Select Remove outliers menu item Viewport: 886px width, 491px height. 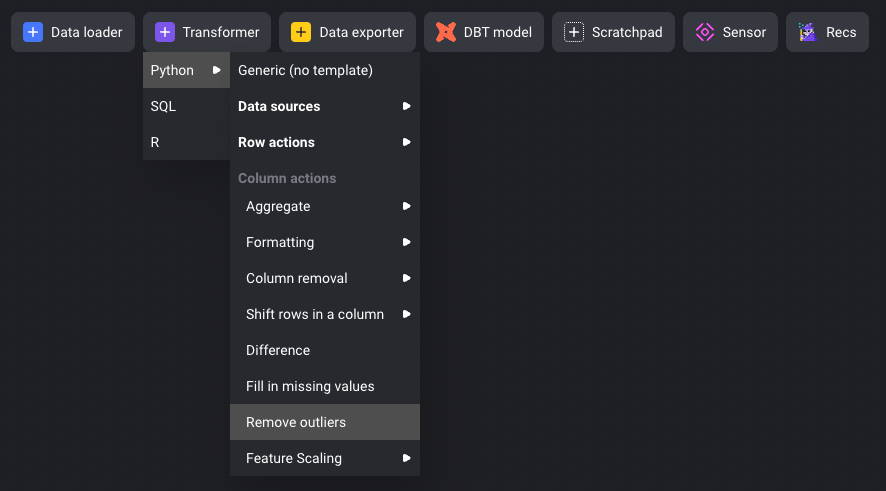pos(325,422)
